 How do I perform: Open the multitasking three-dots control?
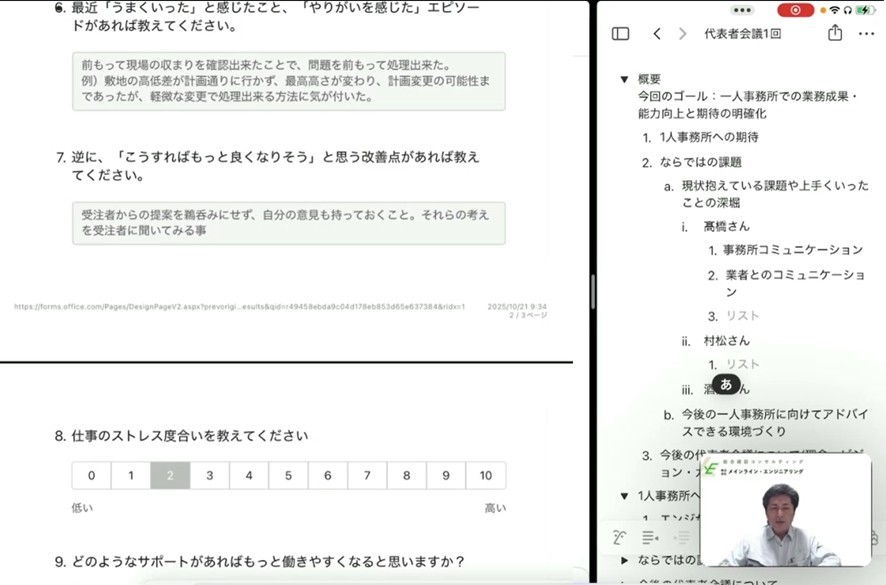[x=741, y=9]
